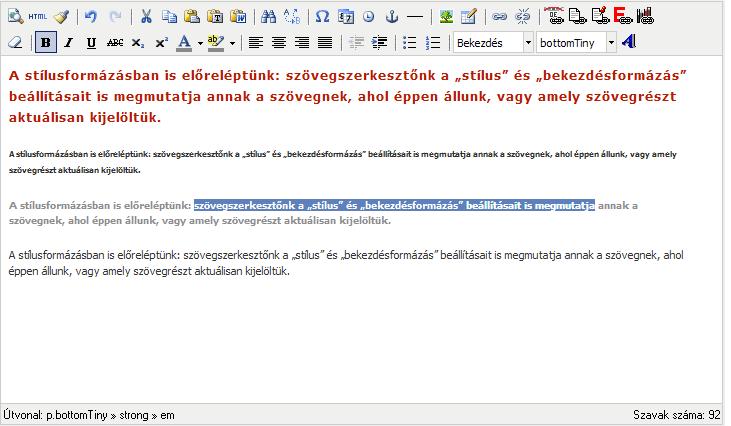The width and height of the screenshot is (731, 426).
Task: Click the paste from Word icon
Action: point(238,17)
